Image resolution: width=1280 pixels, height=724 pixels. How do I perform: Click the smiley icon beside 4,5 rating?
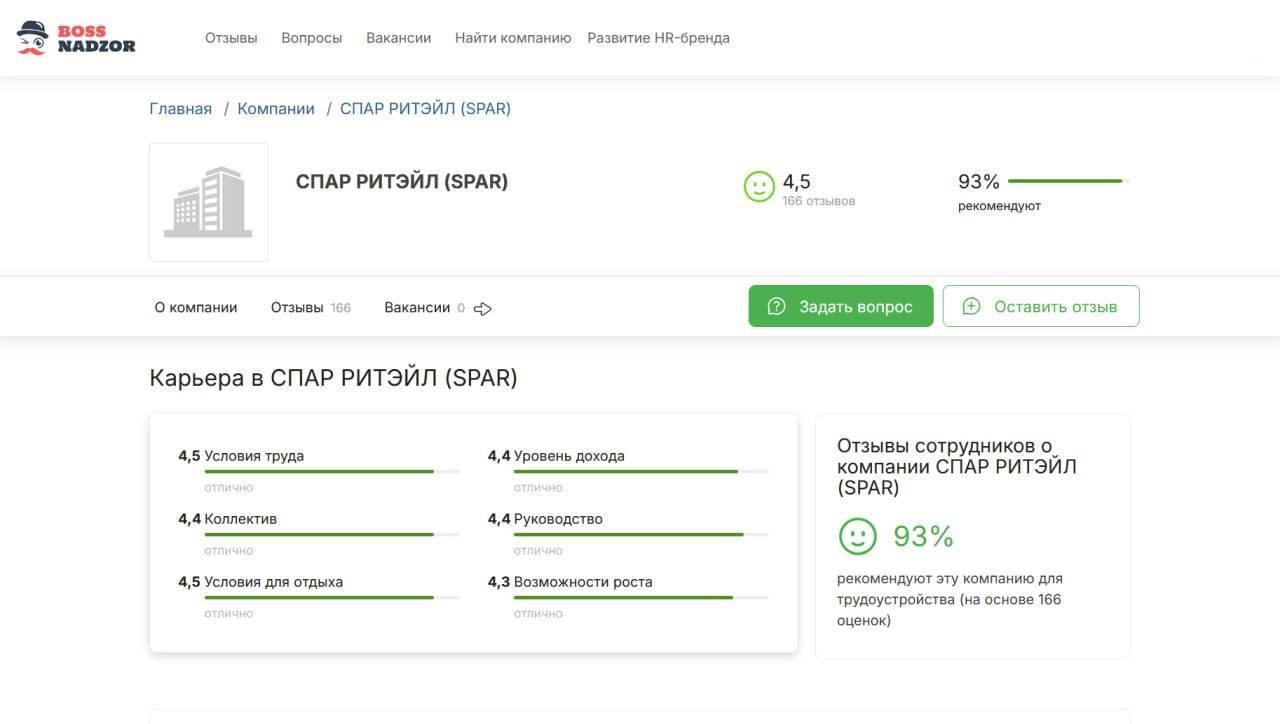(760, 187)
